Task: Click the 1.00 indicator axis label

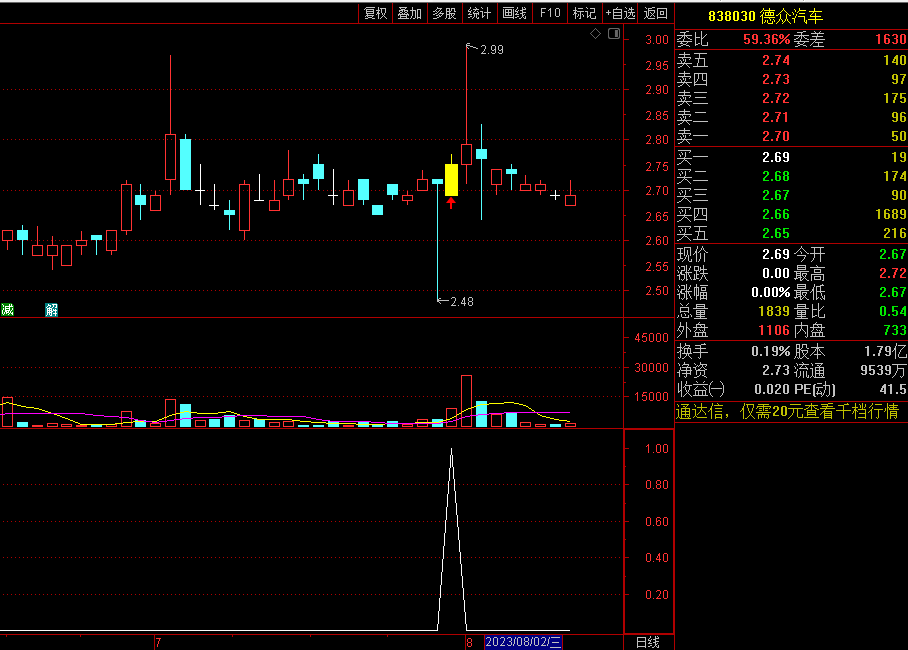Action: tap(657, 449)
